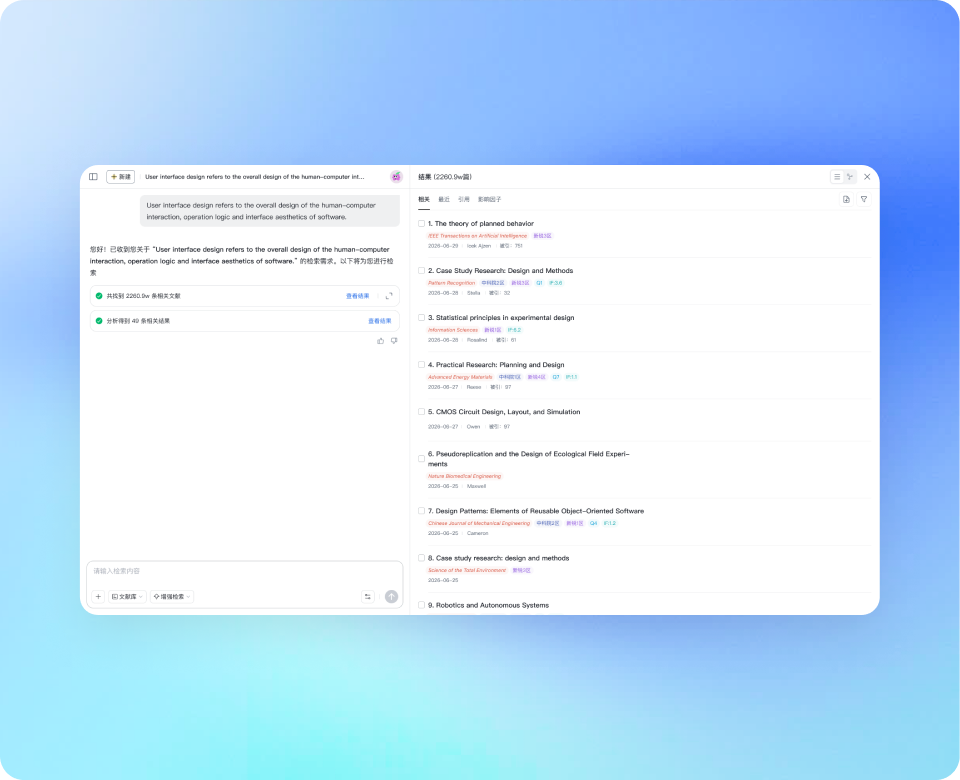The width and height of the screenshot is (960, 780).
Task: Switch to the 最近 tab
Action: pos(444,200)
